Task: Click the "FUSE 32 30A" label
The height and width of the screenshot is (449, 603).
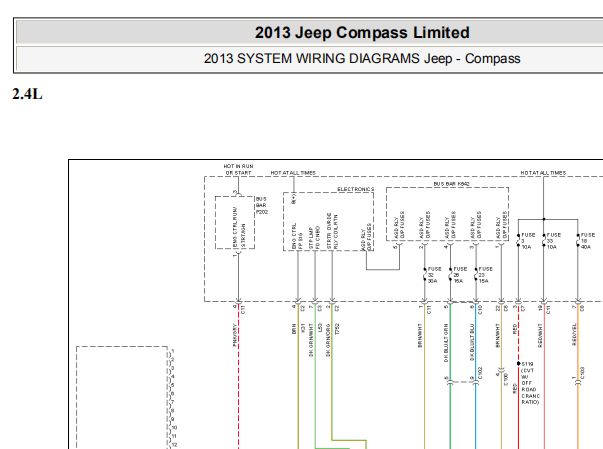Action: coord(434,275)
